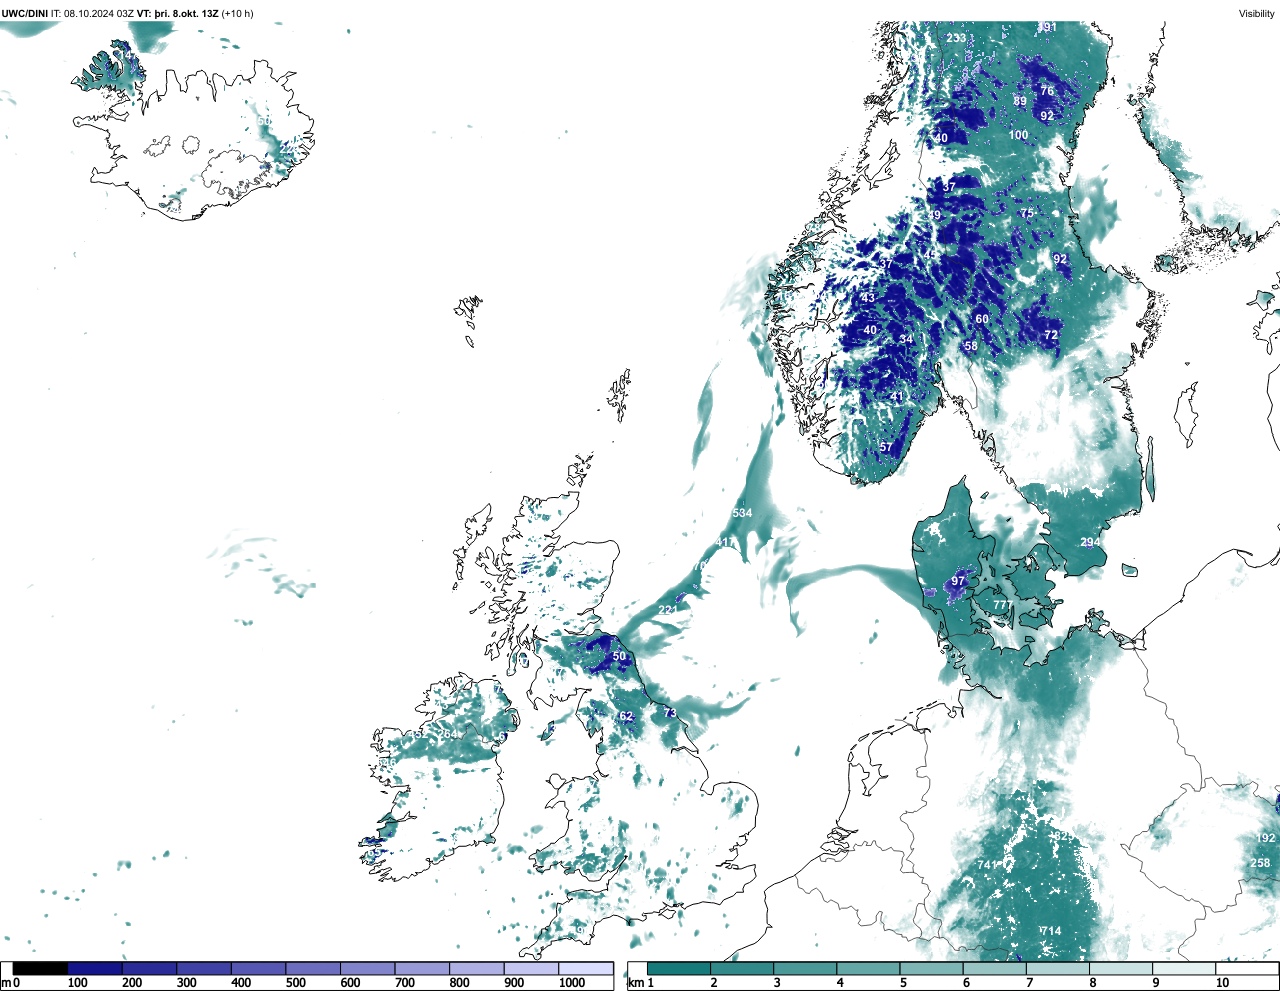Click the '75' visibility value on the map
This screenshot has height=991, width=1280.
[1027, 214]
